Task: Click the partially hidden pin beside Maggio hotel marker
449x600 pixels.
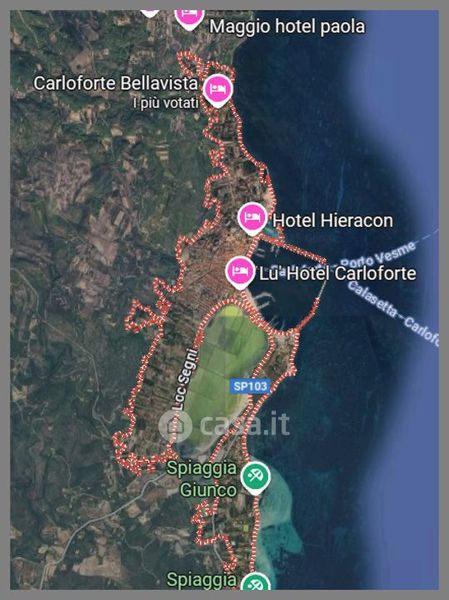Action: 150,13
